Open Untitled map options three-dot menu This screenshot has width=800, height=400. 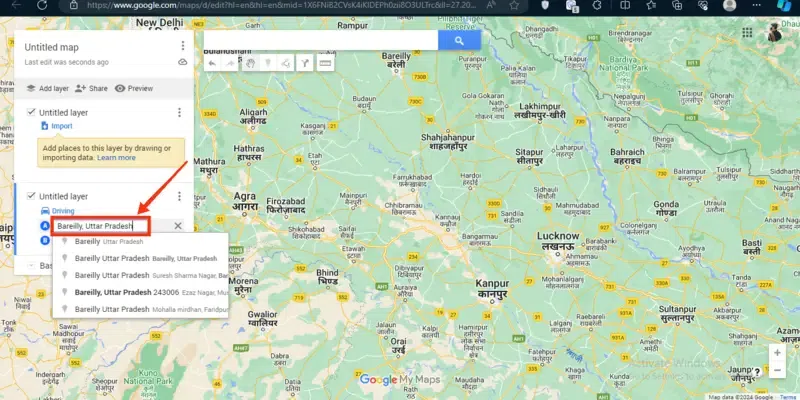pyautogui.click(x=183, y=46)
